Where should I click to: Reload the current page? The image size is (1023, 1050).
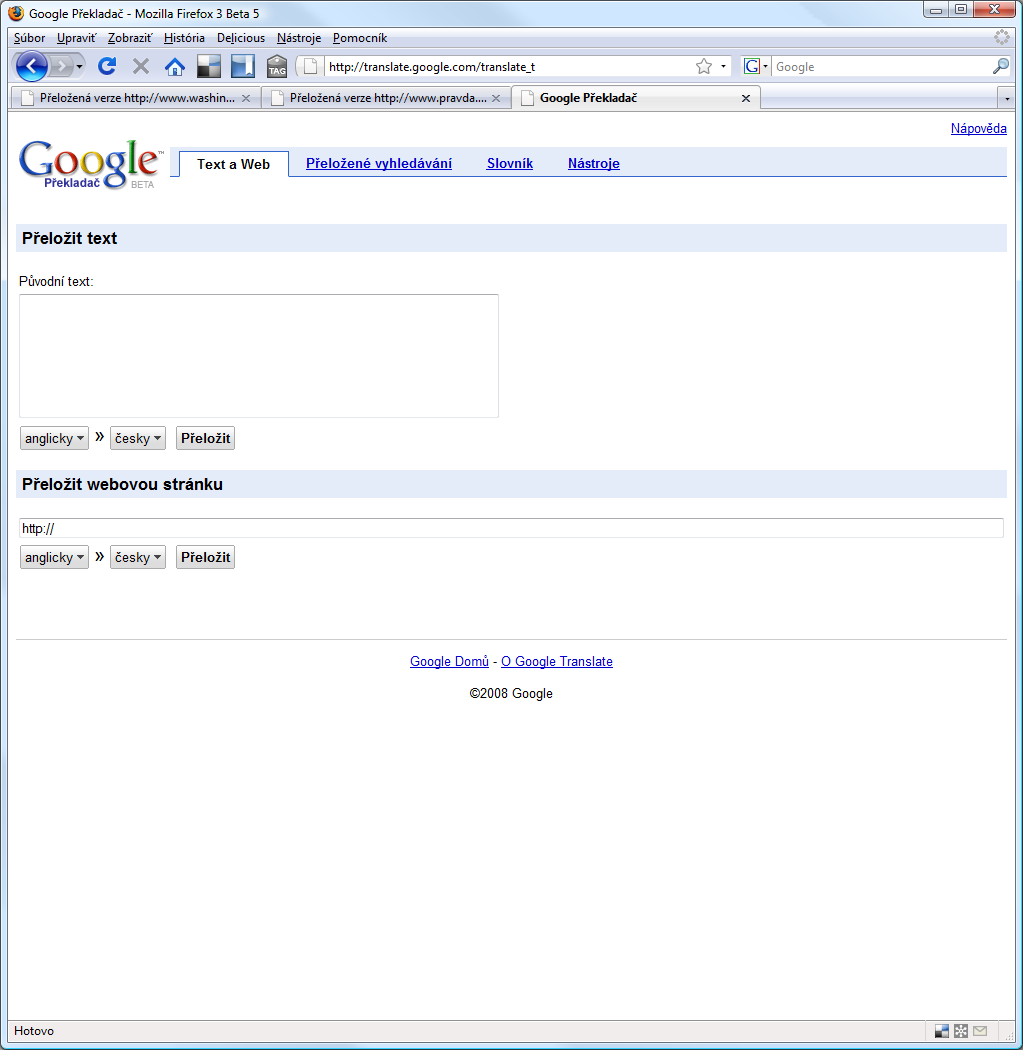tap(107, 66)
